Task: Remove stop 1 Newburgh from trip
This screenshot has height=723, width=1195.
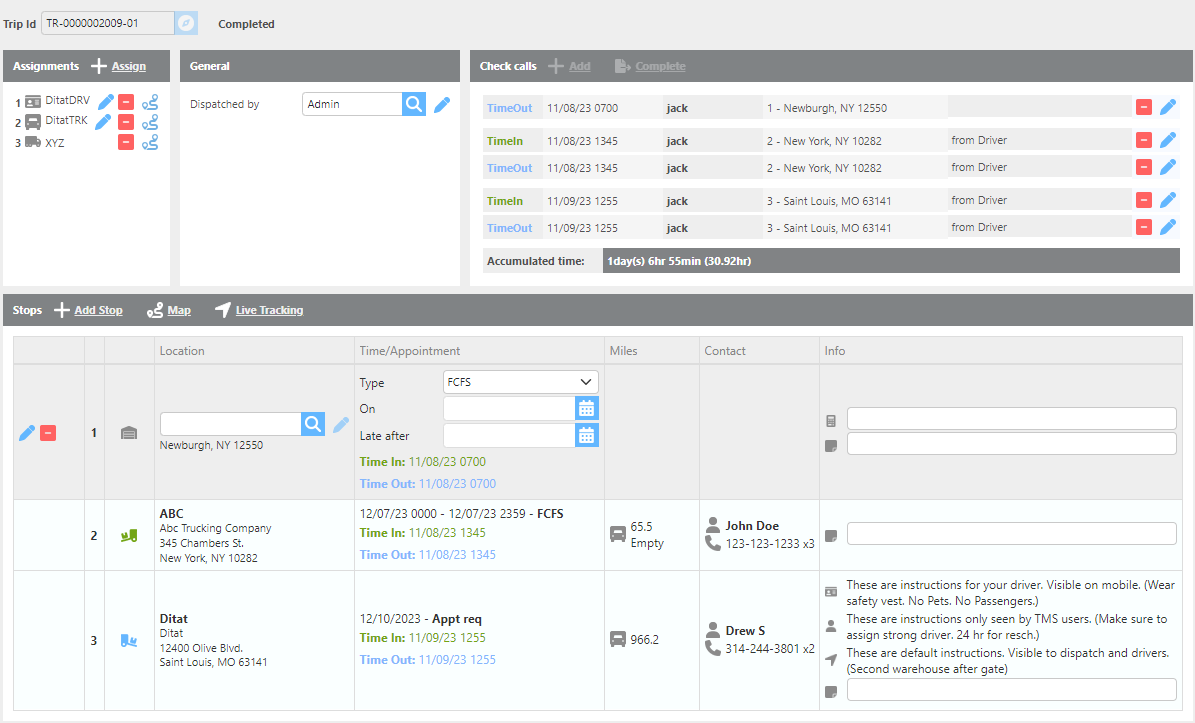Action: coord(48,433)
